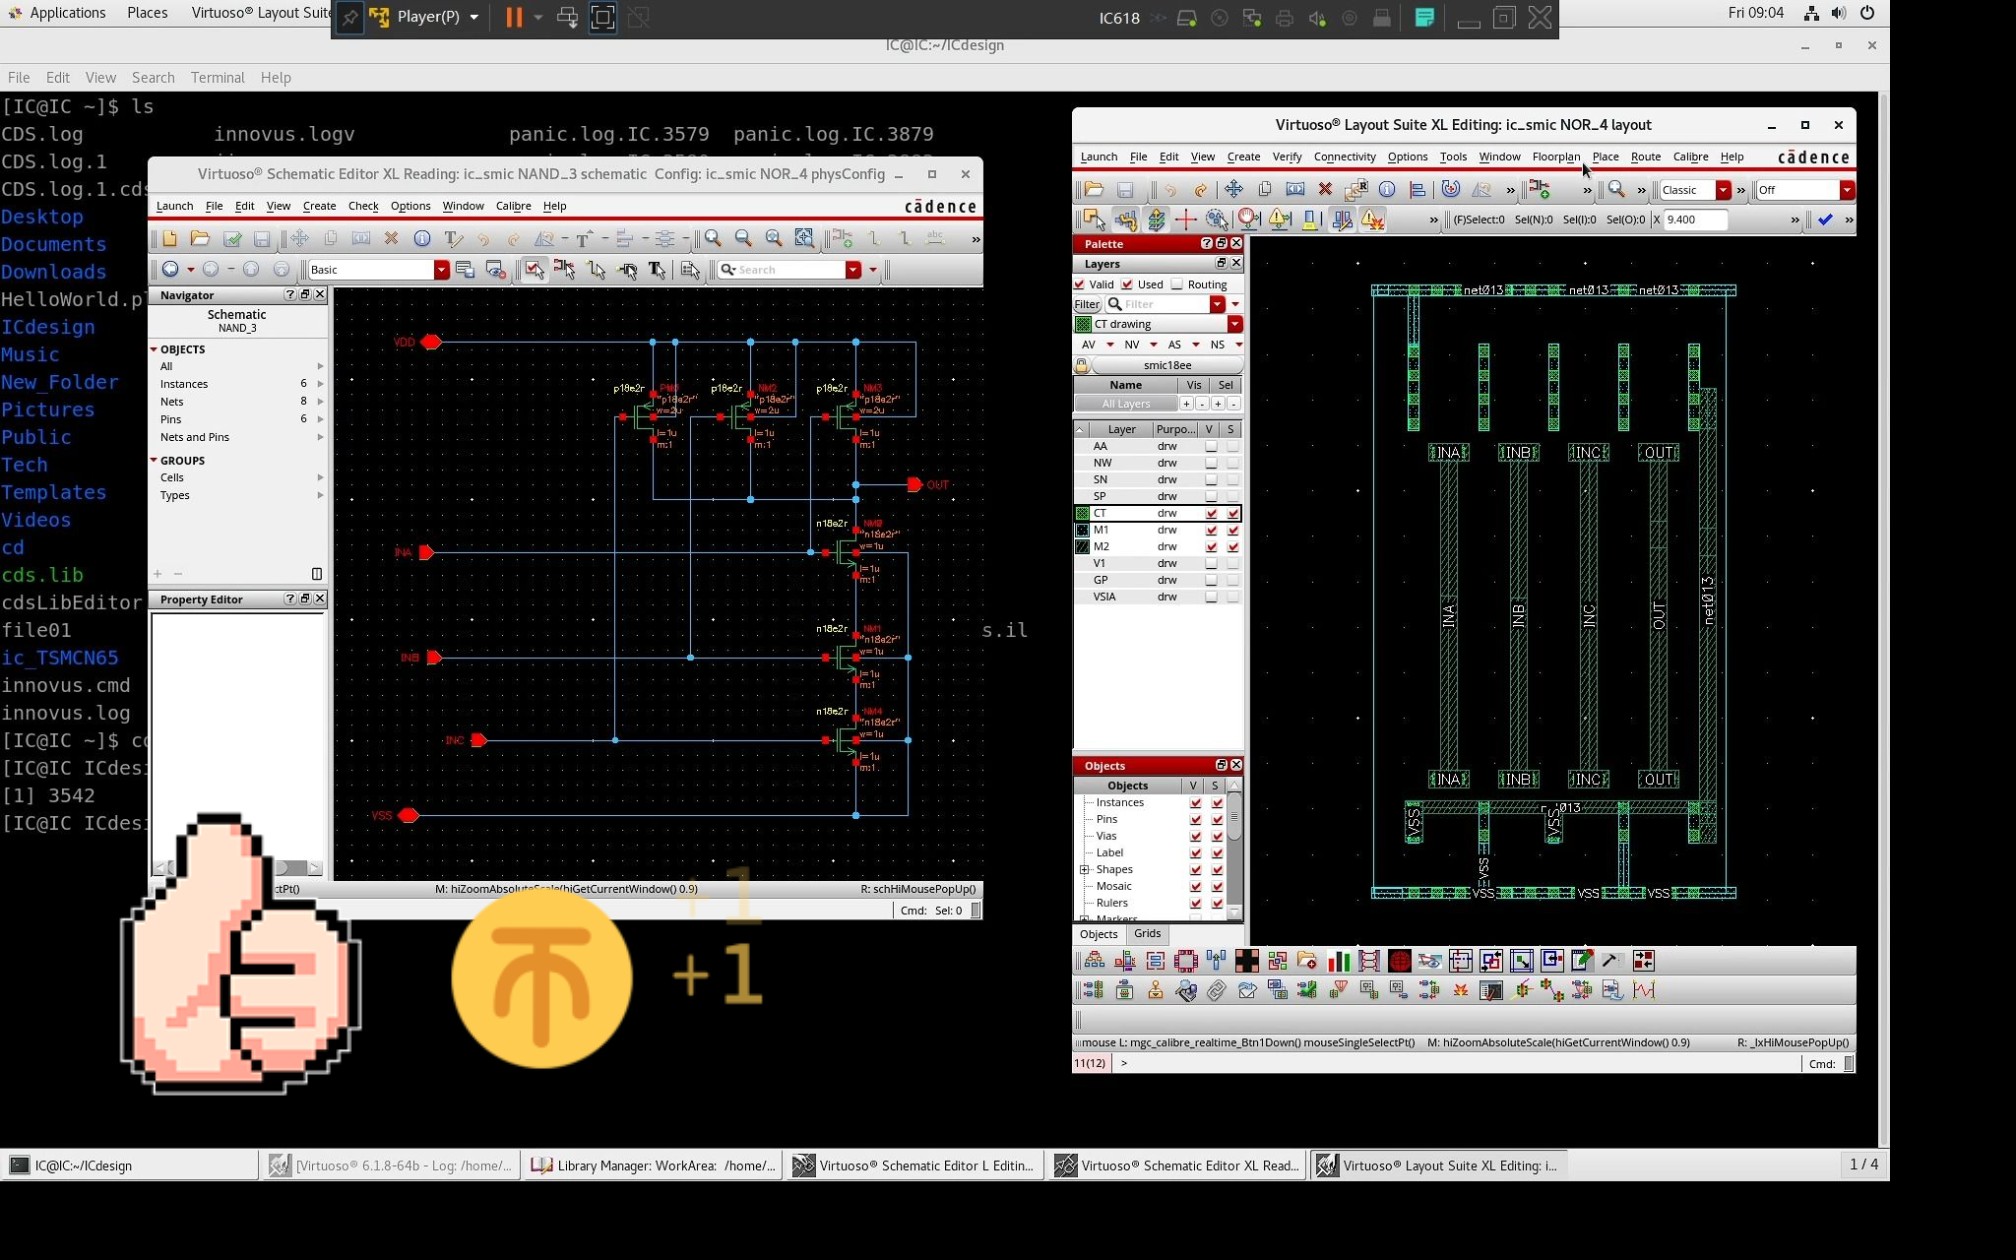Open the Classic workspace dropdown

pos(1723,190)
